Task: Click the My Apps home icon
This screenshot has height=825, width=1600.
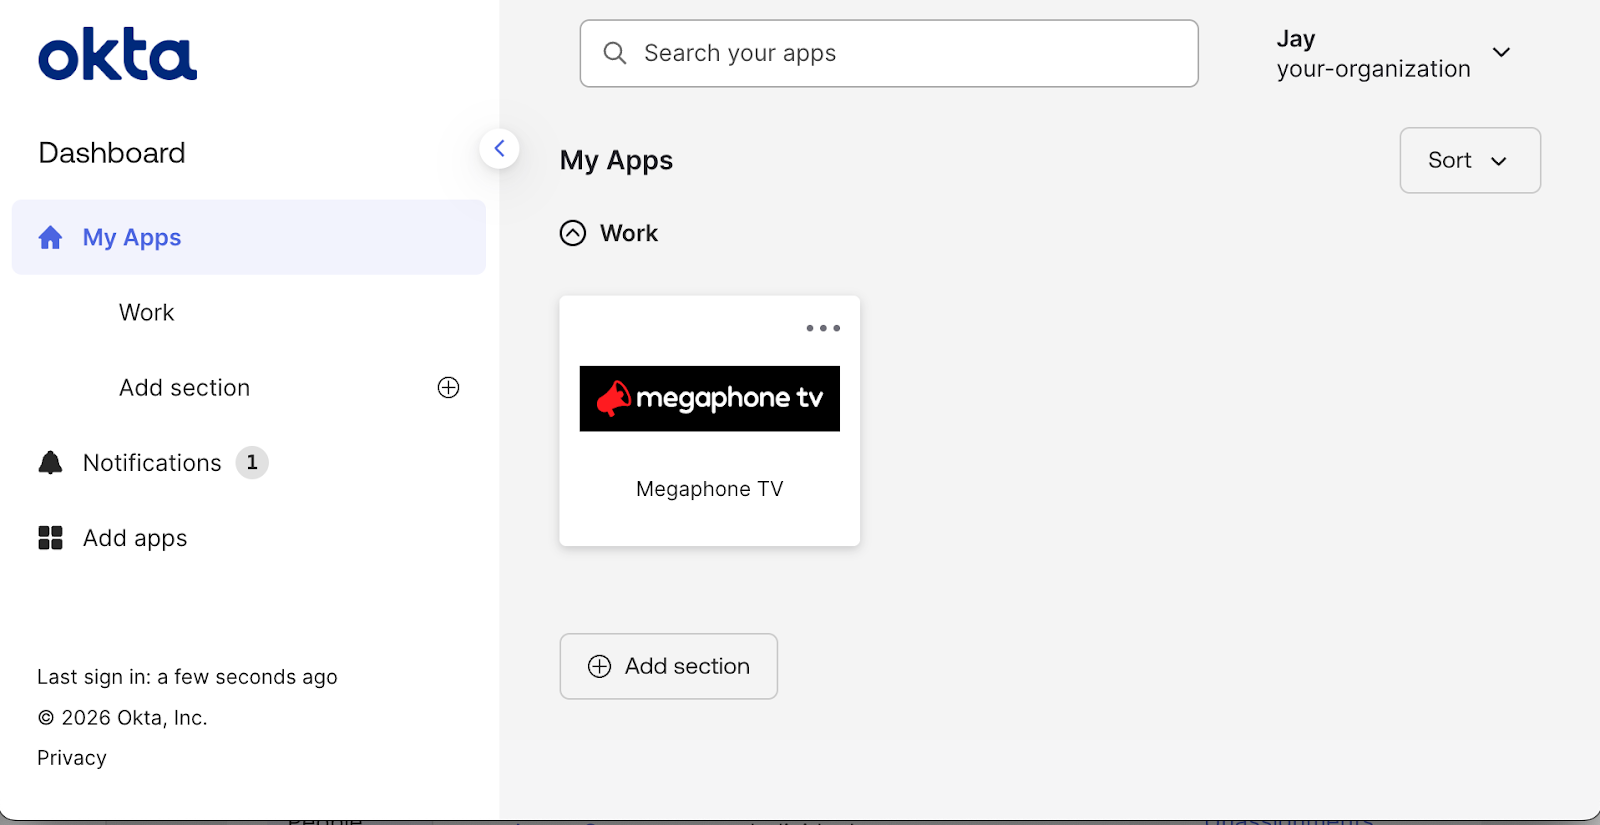Action: (x=50, y=238)
